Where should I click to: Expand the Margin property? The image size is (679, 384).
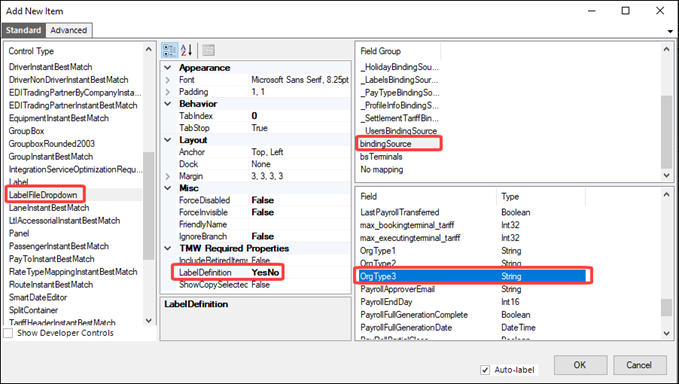tap(168, 176)
